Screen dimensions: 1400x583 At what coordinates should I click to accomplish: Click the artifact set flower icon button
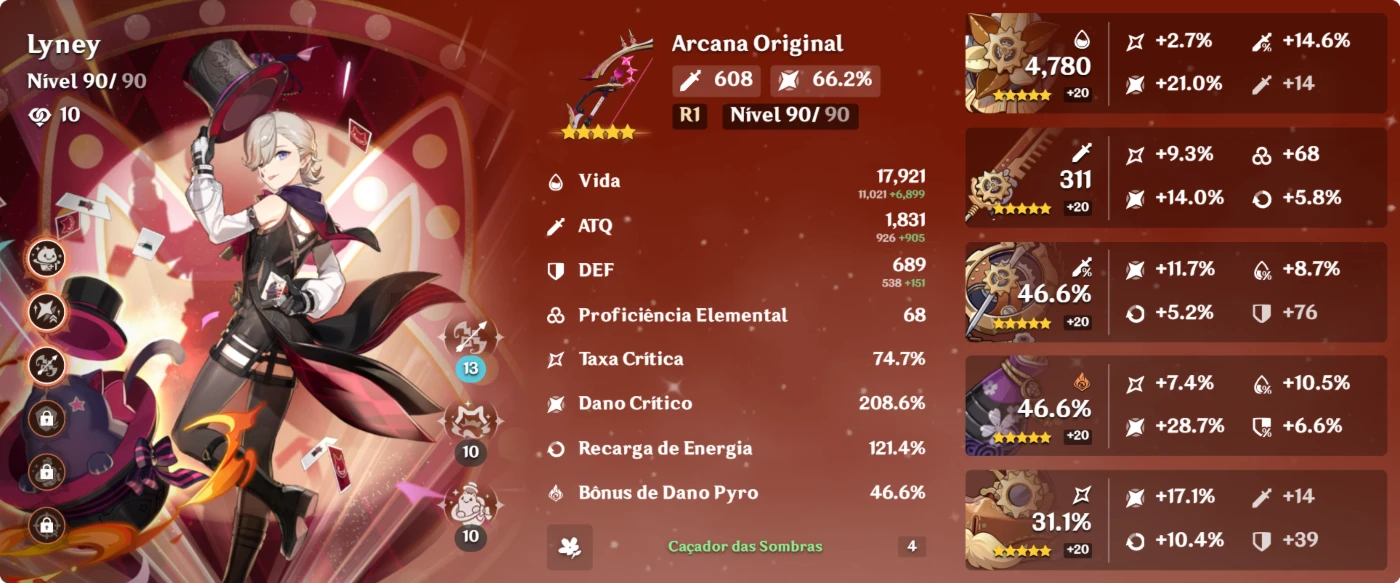(570, 546)
